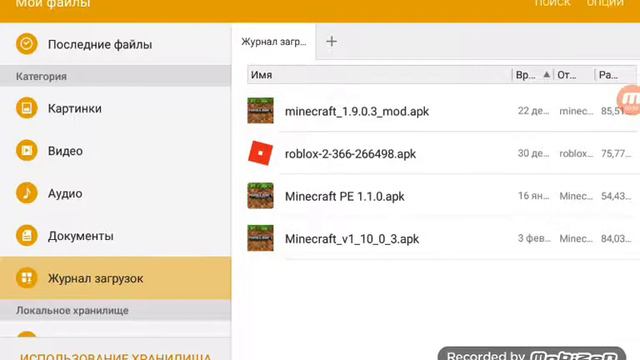Select file minecraft_1.9.0.3_mod.apk
Image resolution: width=640 pixels, height=360 pixels.
pyautogui.click(x=357, y=111)
